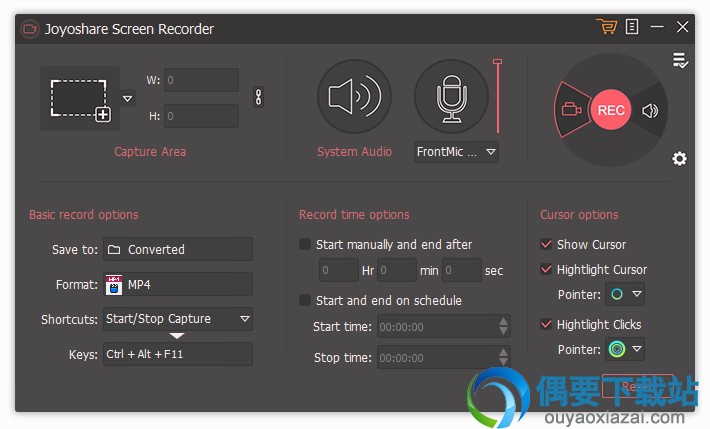Image resolution: width=710 pixels, height=429 pixels.
Task: Open the Hightlight Cursor pointer color dropdown
Action: (x=625, y=294)
